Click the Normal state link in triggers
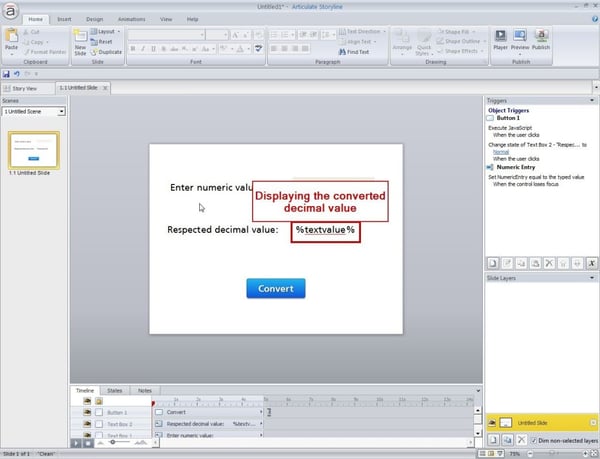The height and width of the screenshot is (459, 600). click(501, 152)
